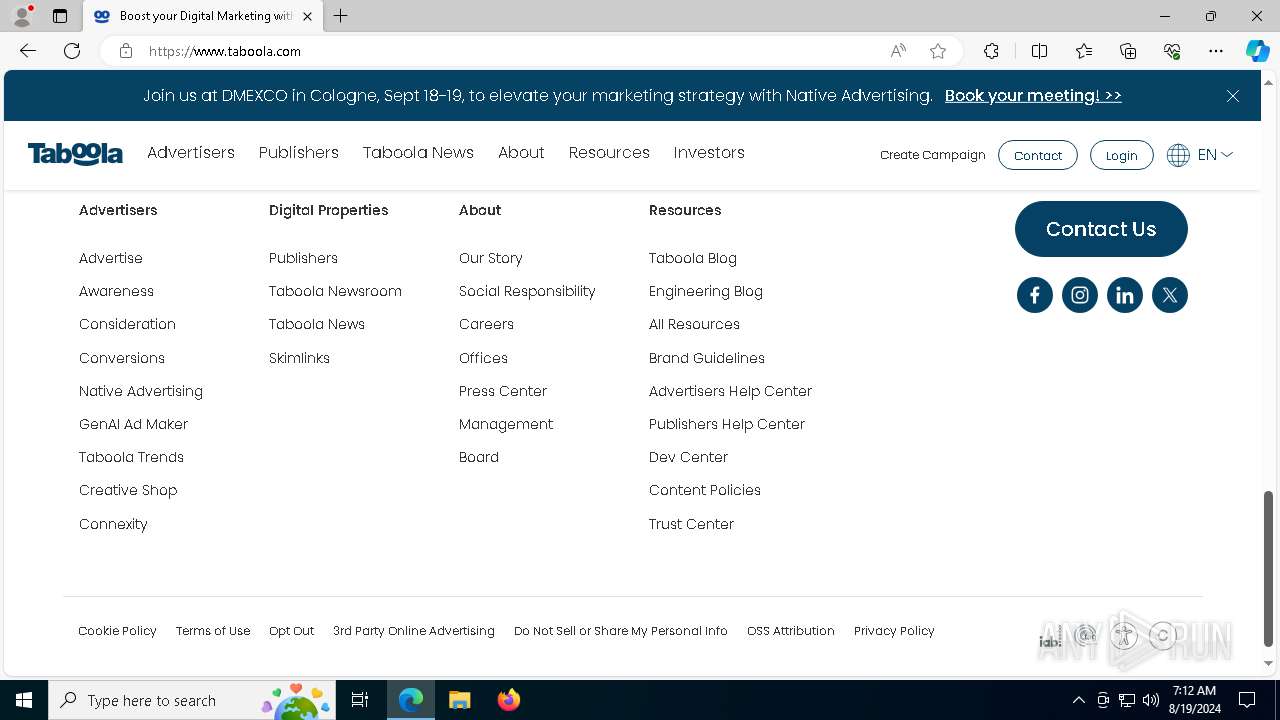The width and height of the screenshot is (1280, 720).
Task: Toggle Split screen view
Action: coord(1039,51)
